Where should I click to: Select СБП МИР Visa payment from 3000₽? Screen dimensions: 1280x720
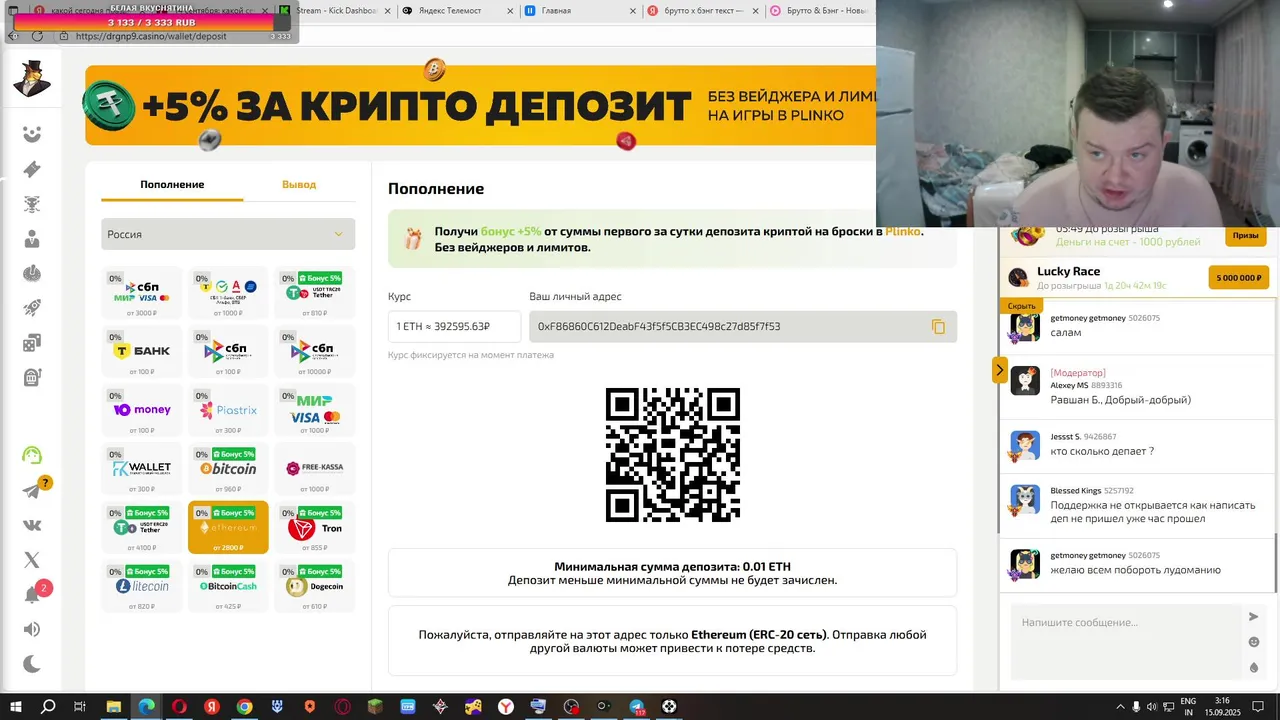(x=142, y=293)
